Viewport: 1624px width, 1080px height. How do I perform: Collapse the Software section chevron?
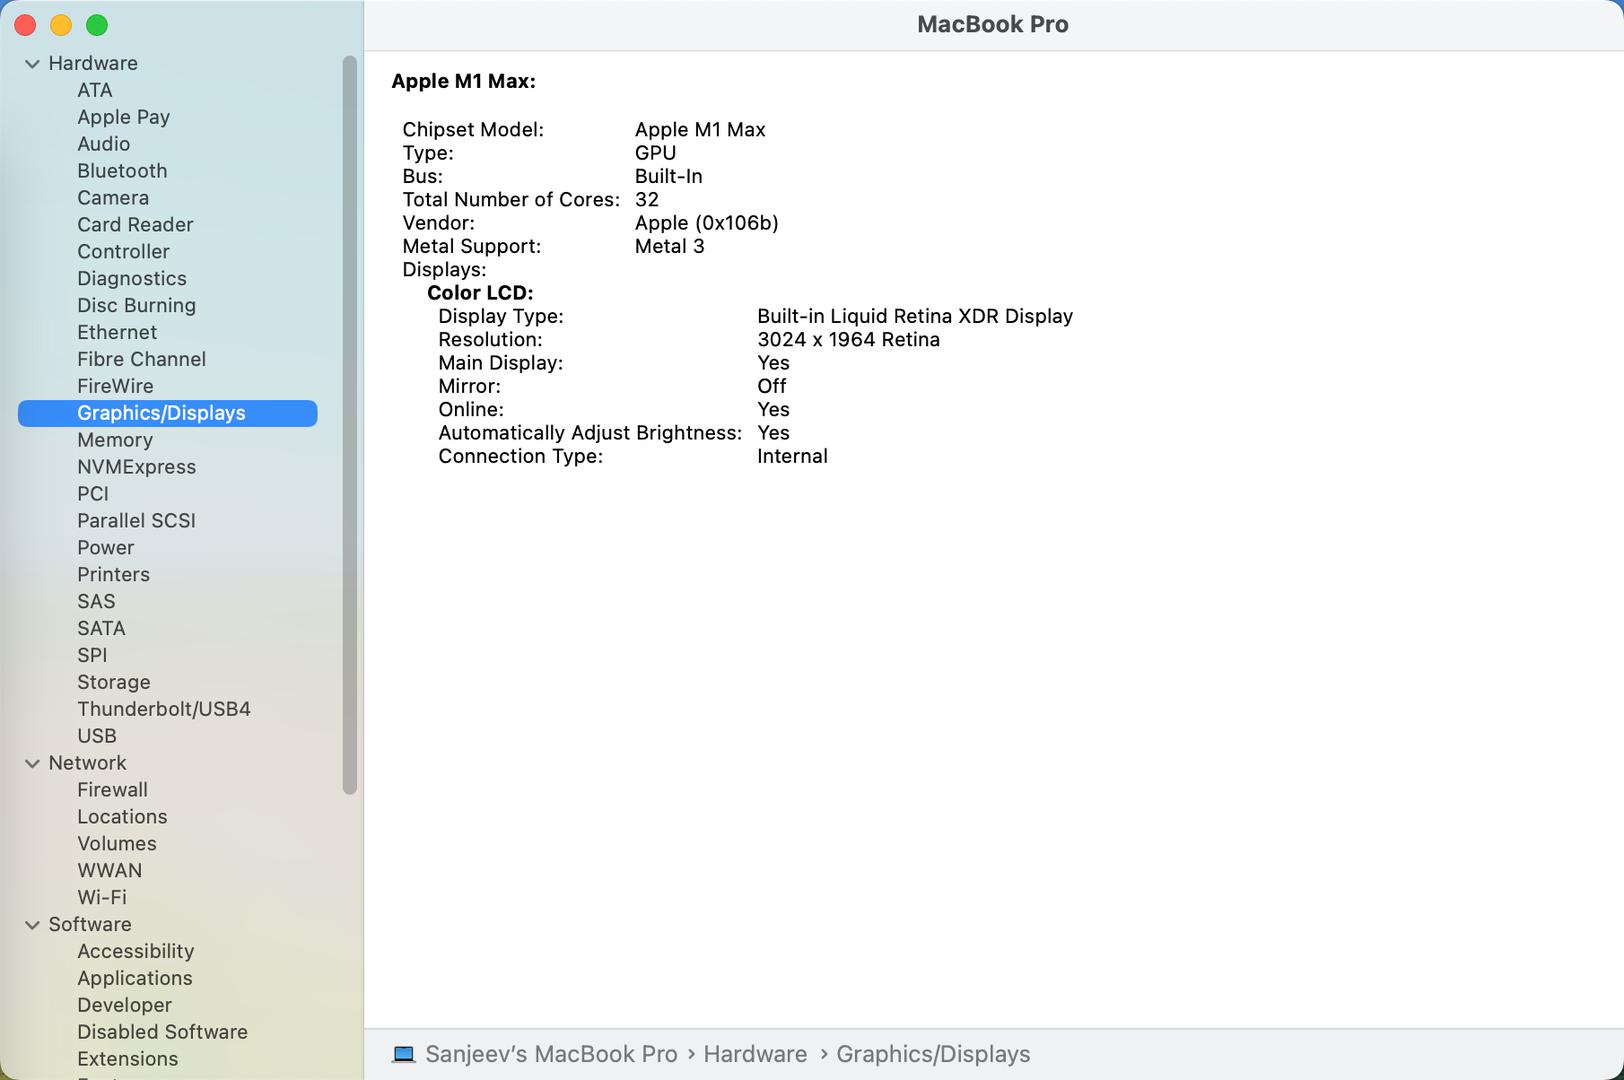click(32, 926)
